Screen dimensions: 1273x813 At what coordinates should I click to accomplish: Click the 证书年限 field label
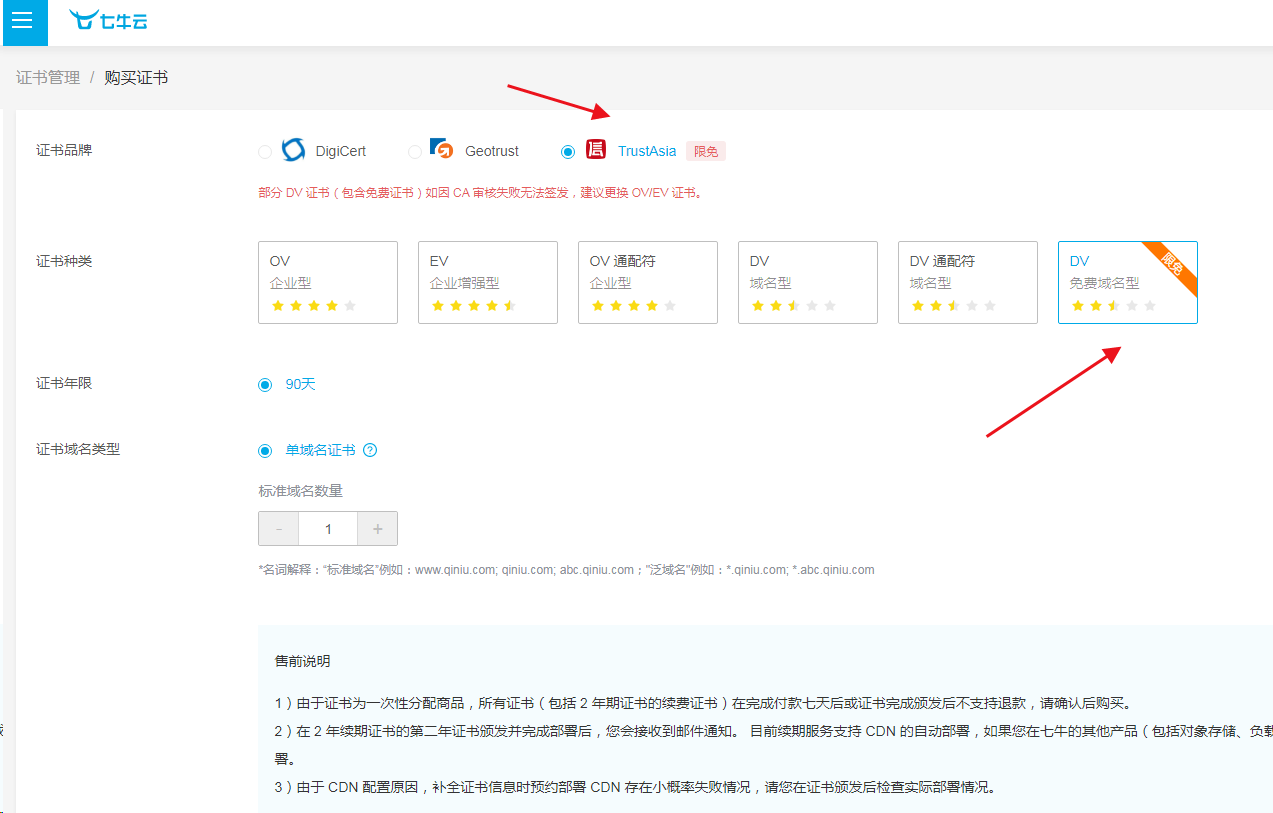tap(64, 383)
